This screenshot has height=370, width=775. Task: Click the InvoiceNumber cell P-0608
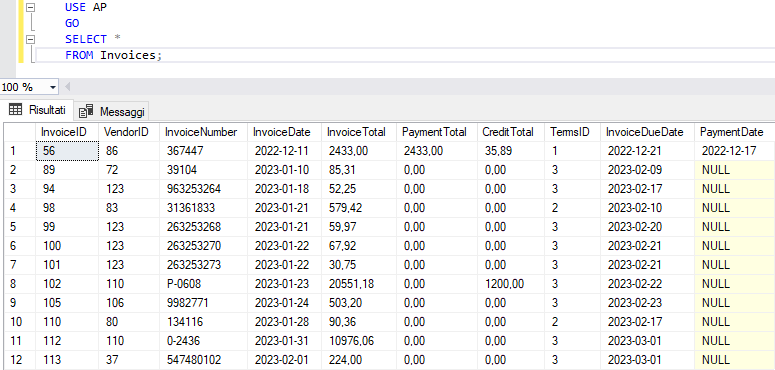[203, 284]
